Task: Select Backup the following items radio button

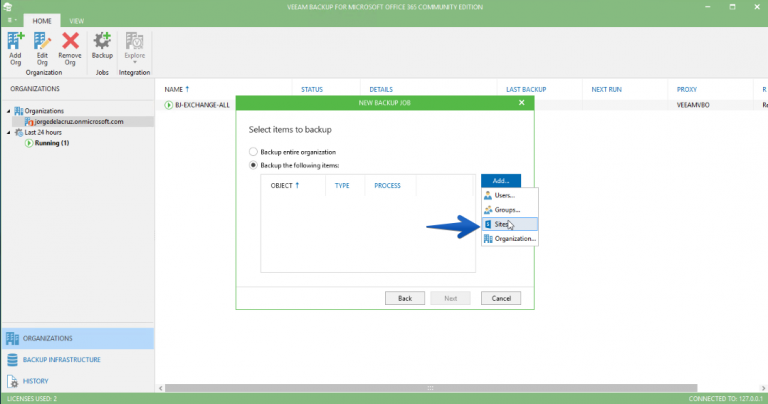Action: (253, 165)
